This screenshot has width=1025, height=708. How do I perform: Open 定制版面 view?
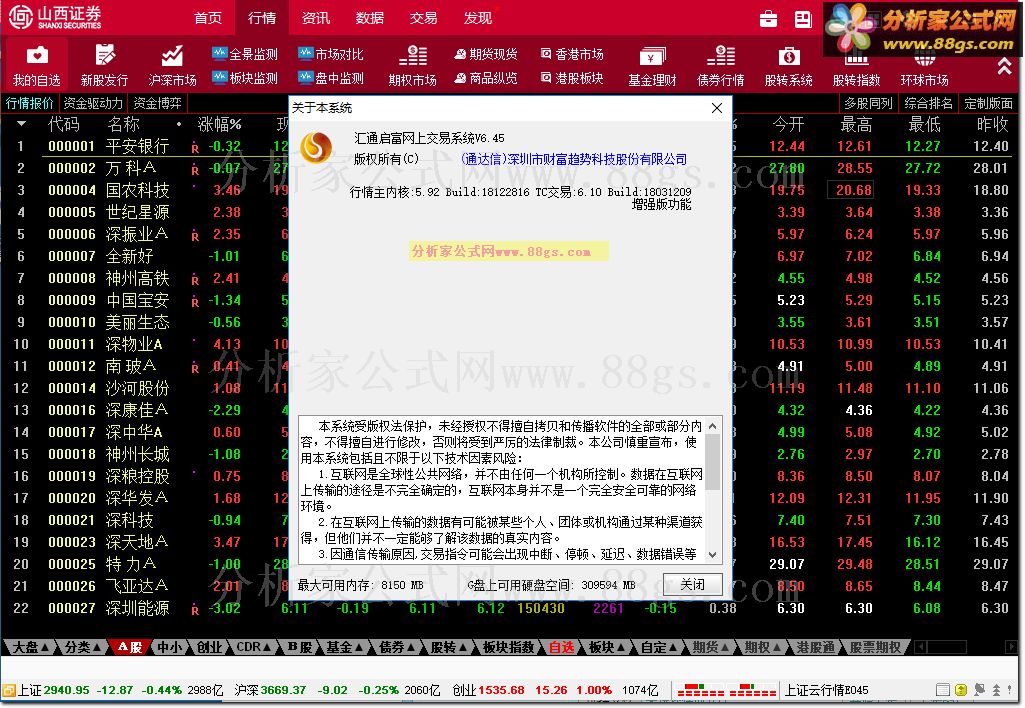988,103
